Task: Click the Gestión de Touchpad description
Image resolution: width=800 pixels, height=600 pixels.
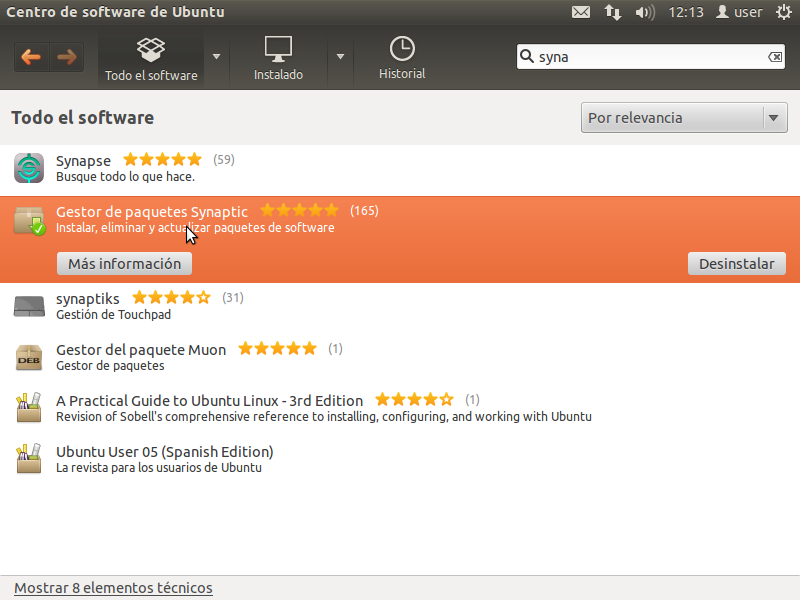Action: click(113, 314)
